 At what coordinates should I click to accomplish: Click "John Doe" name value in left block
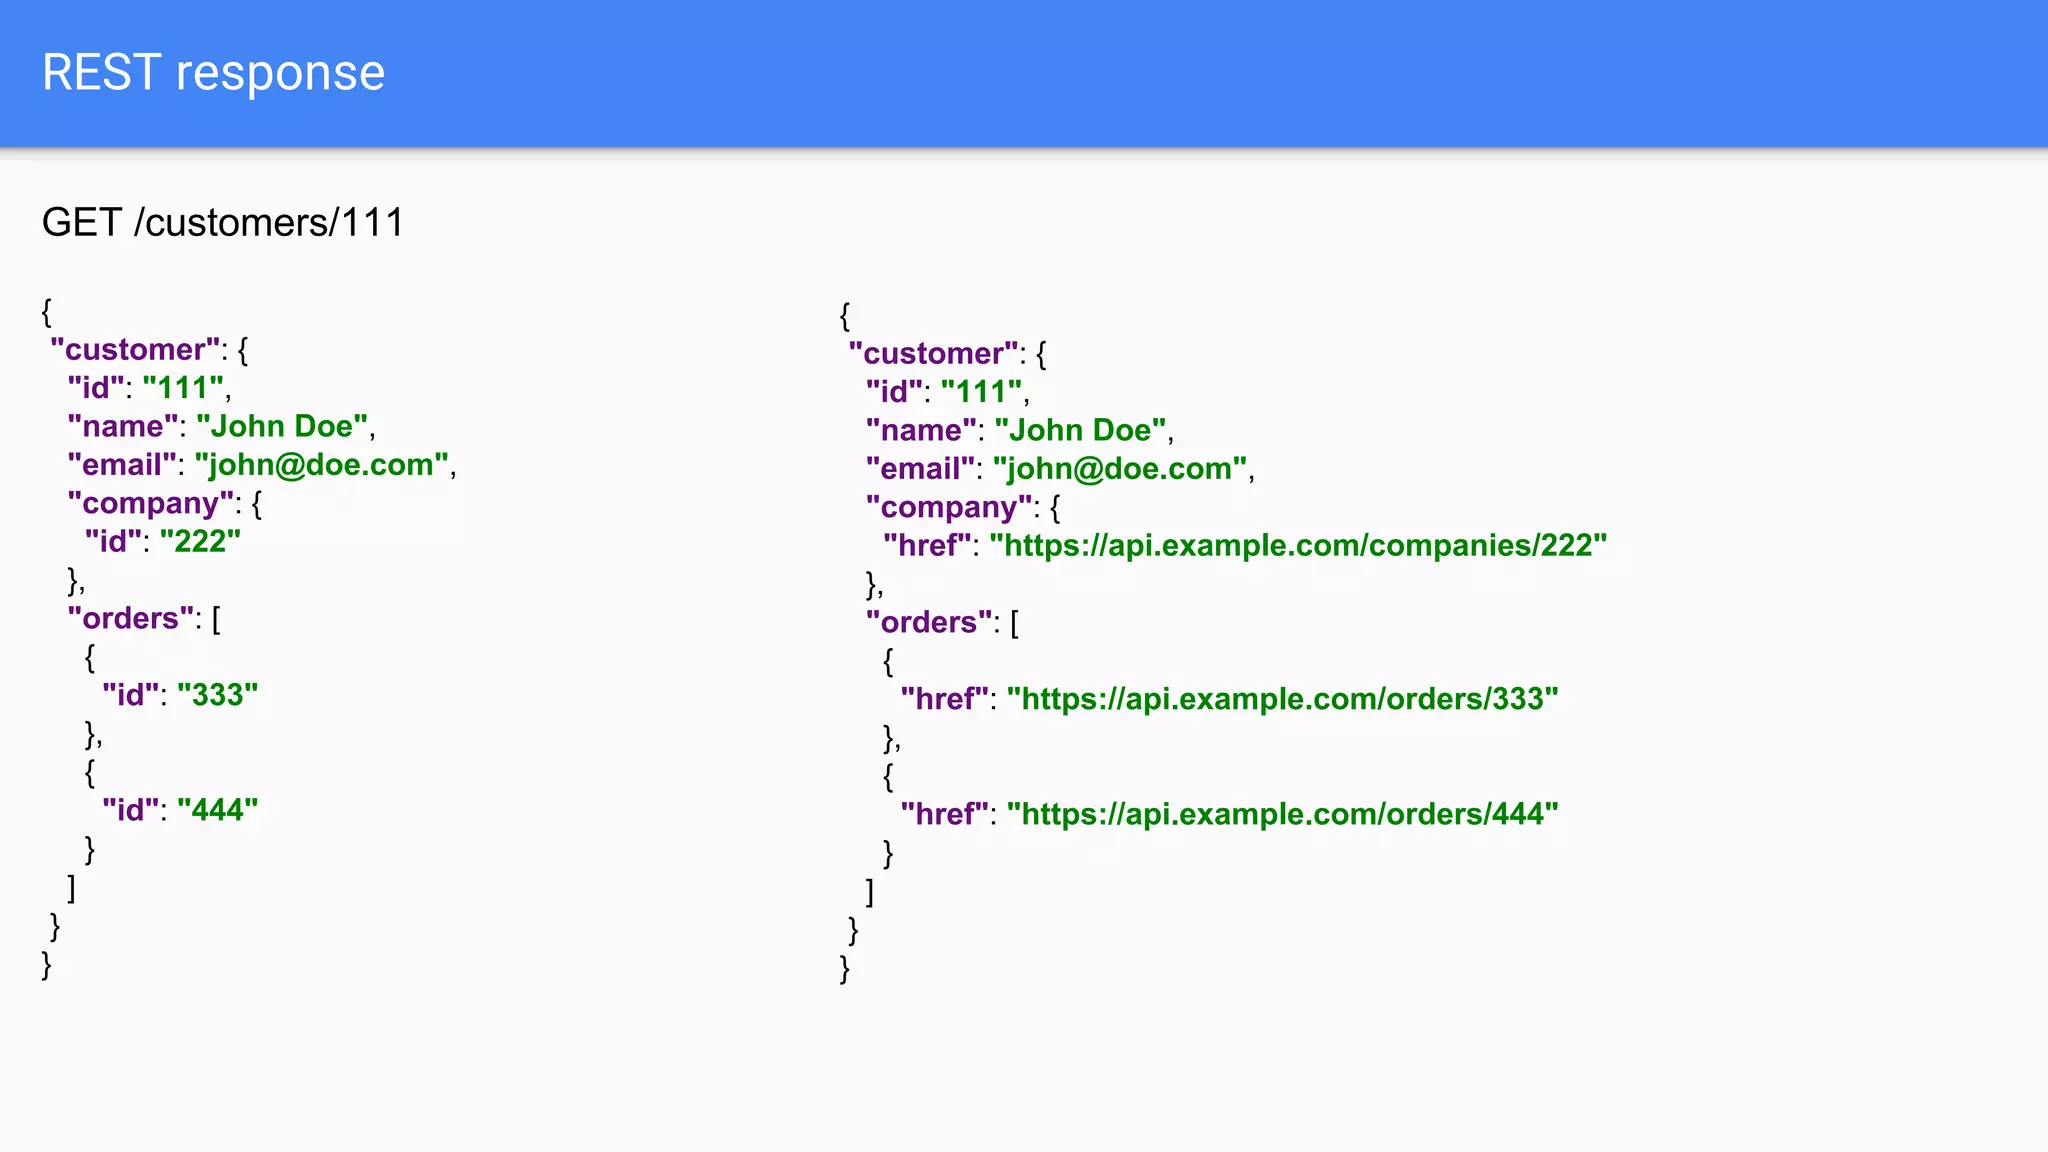pos(282,426)
